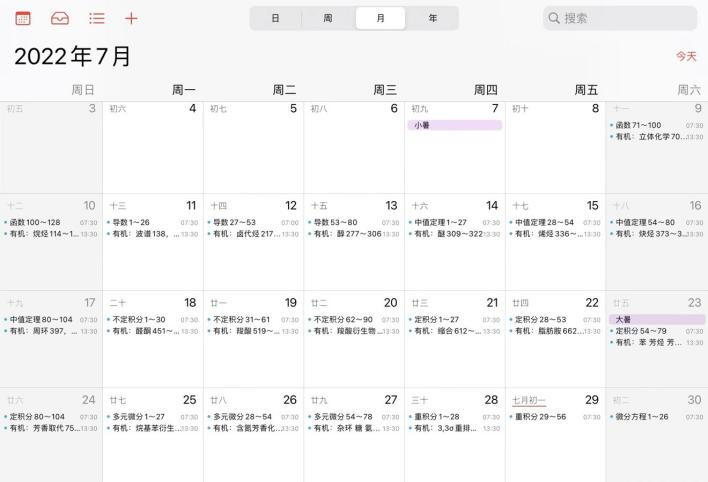Open the calendars list icon
Image resolution: width=708 pixels, height=482 pixels.
tap(23, 18)
